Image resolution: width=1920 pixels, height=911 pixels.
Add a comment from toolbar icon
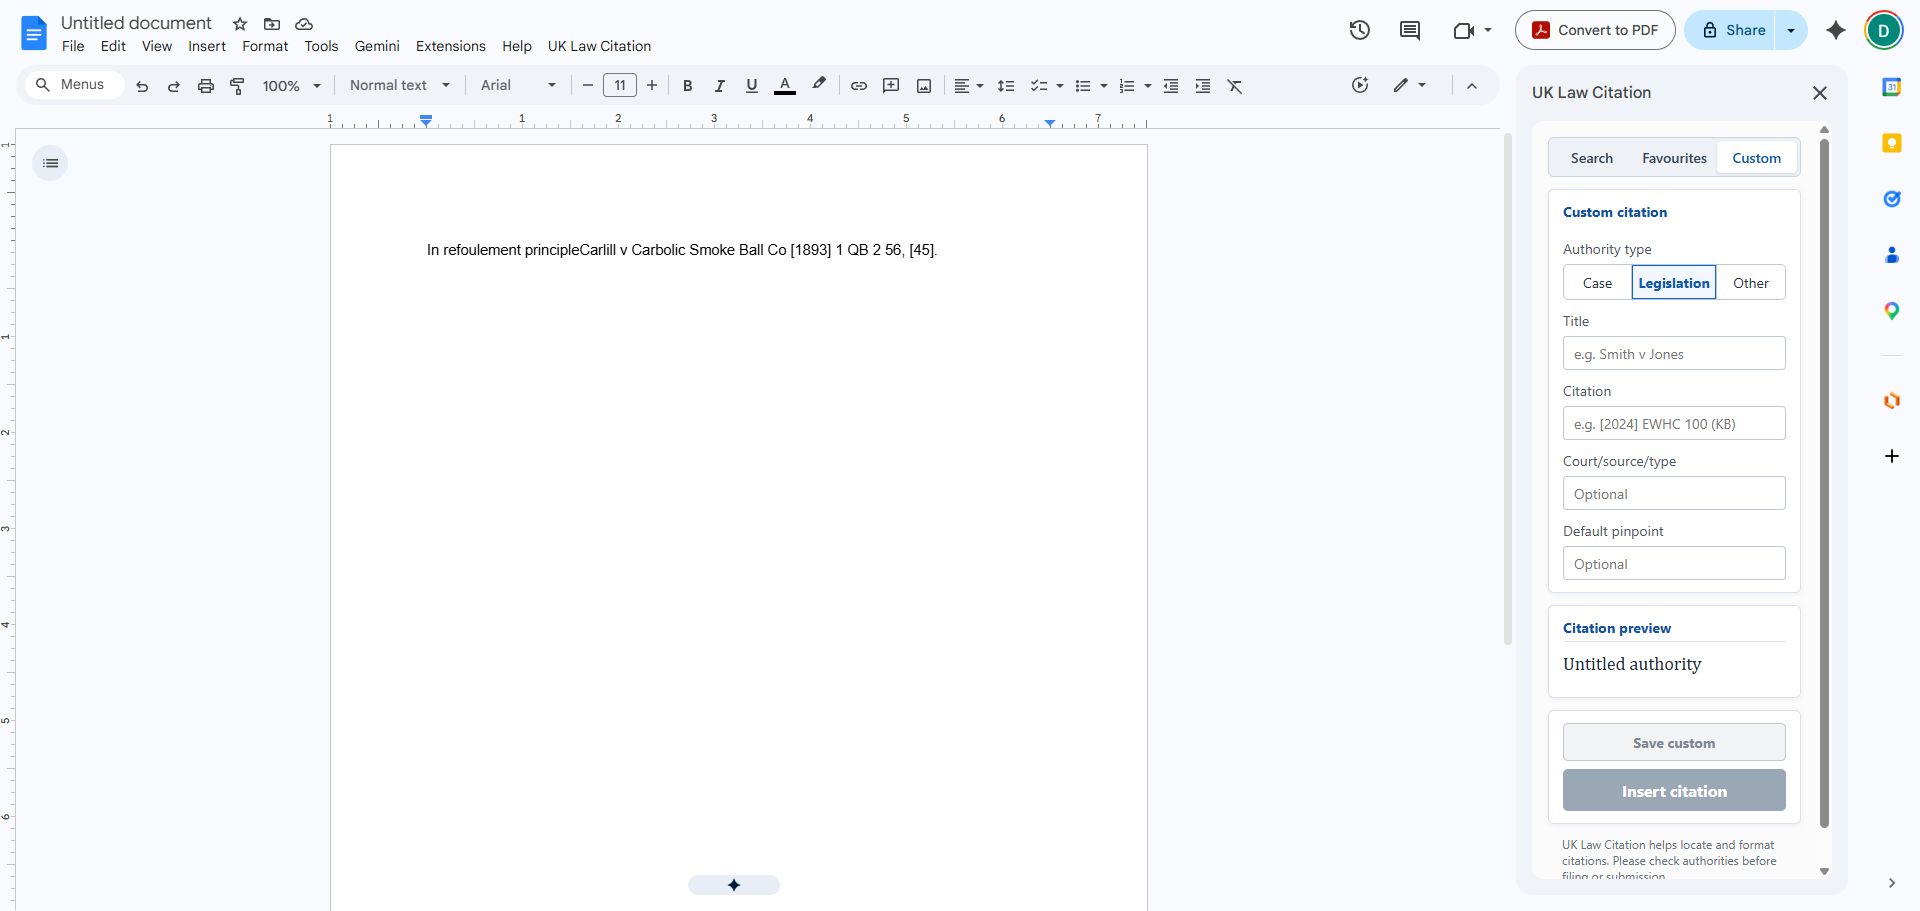891,86
